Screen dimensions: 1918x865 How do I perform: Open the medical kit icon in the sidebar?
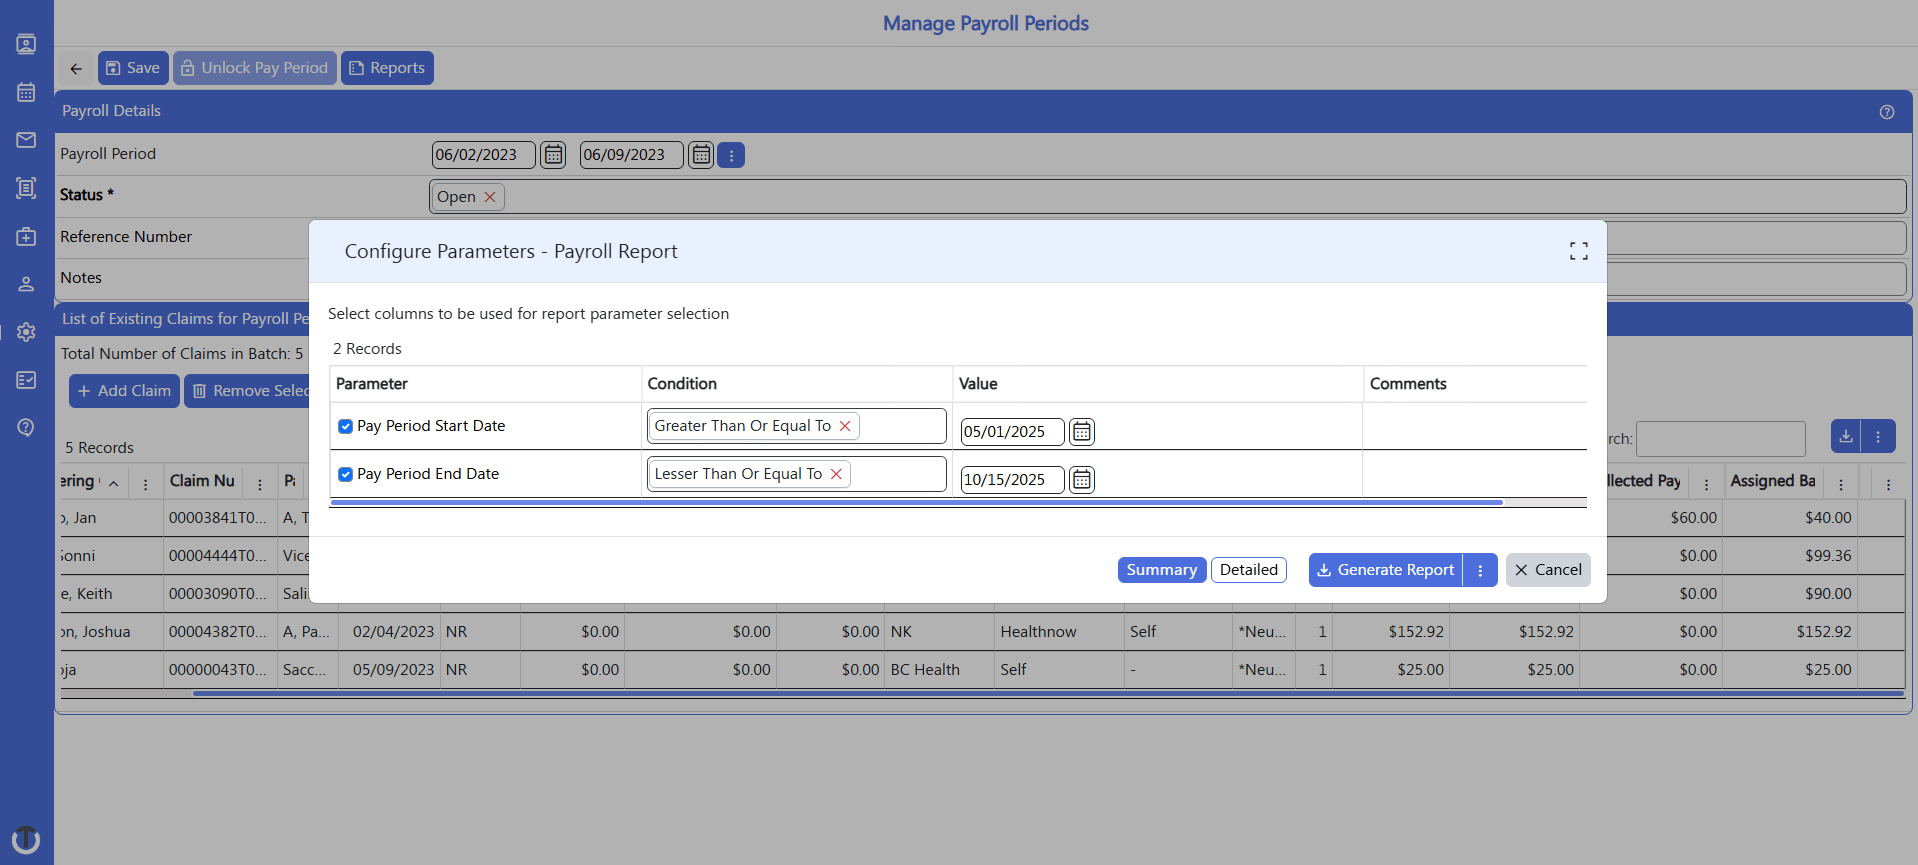[26, 236]
